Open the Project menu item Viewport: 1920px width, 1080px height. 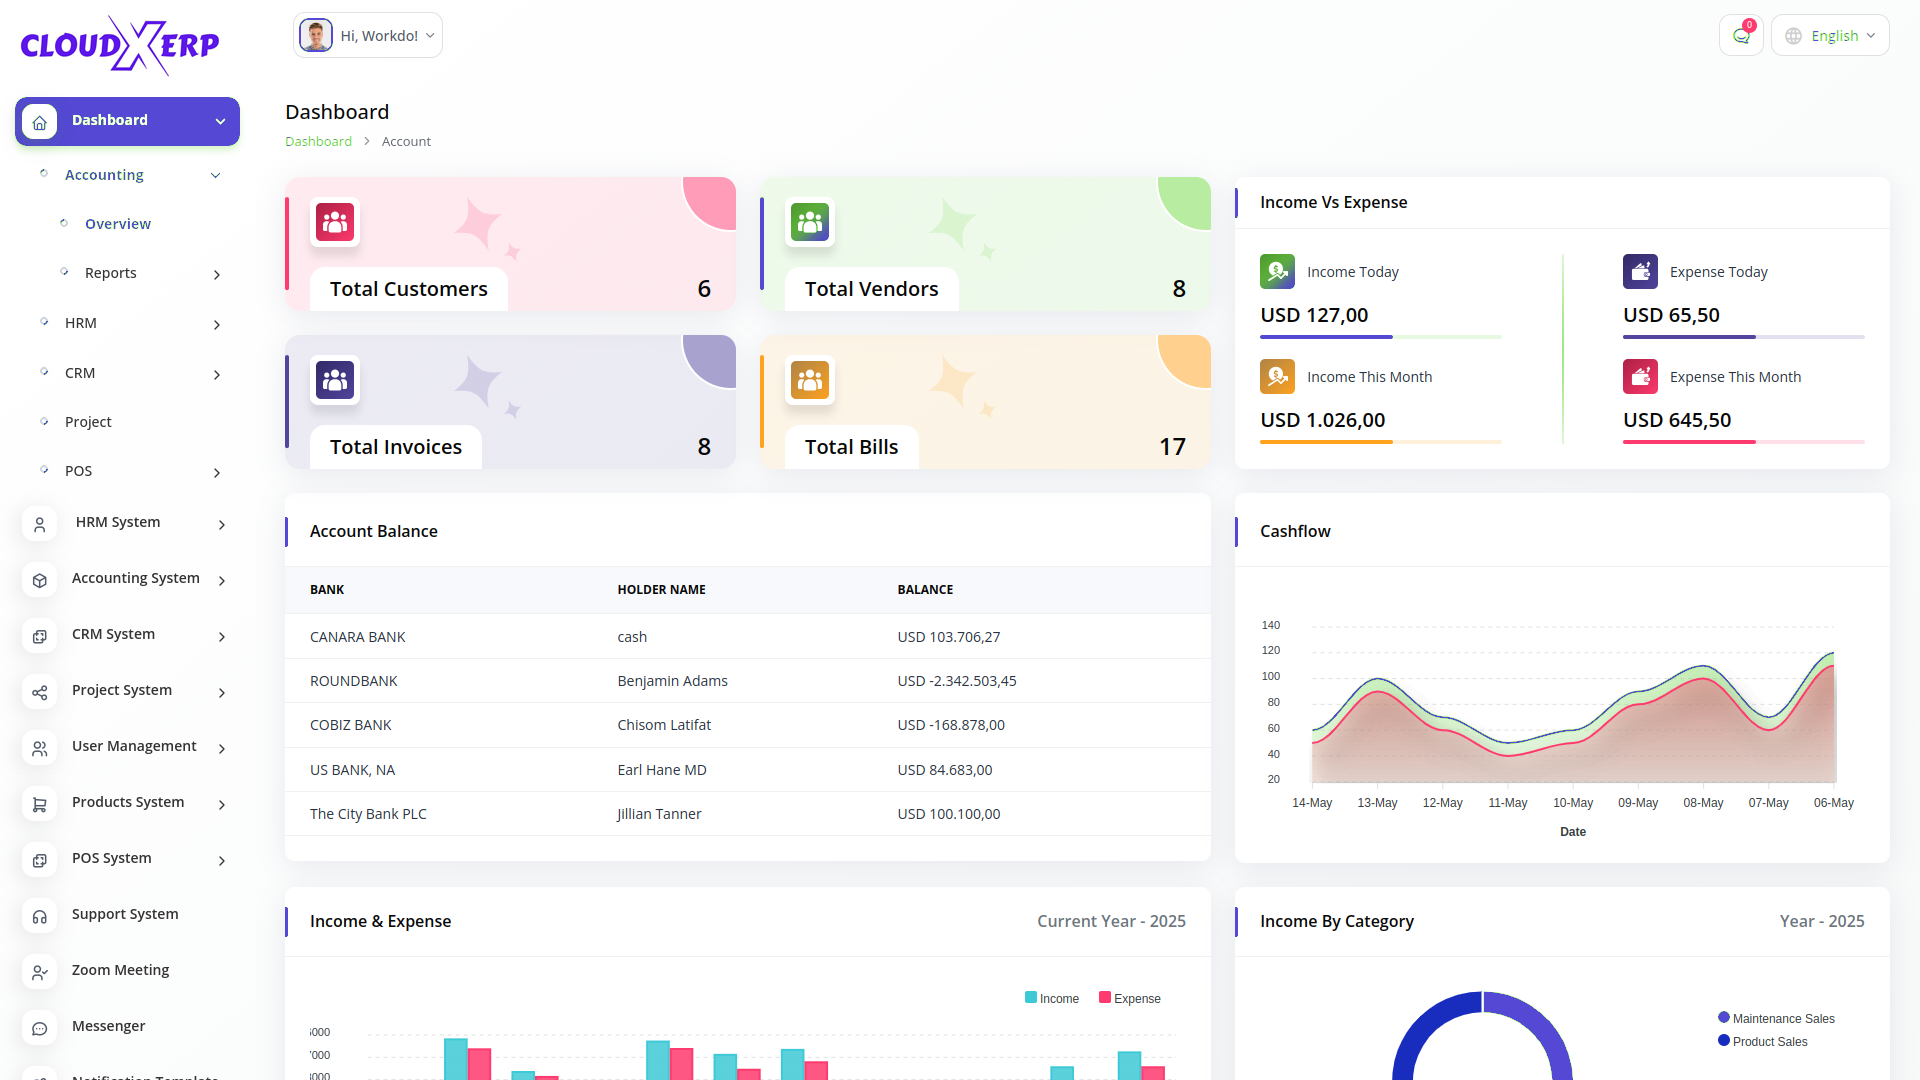pyautogui.click(x=88, y=422)
